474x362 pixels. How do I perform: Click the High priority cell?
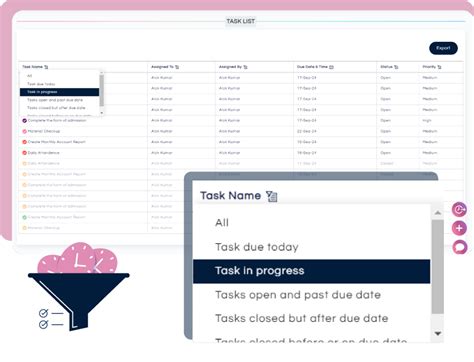427,121
